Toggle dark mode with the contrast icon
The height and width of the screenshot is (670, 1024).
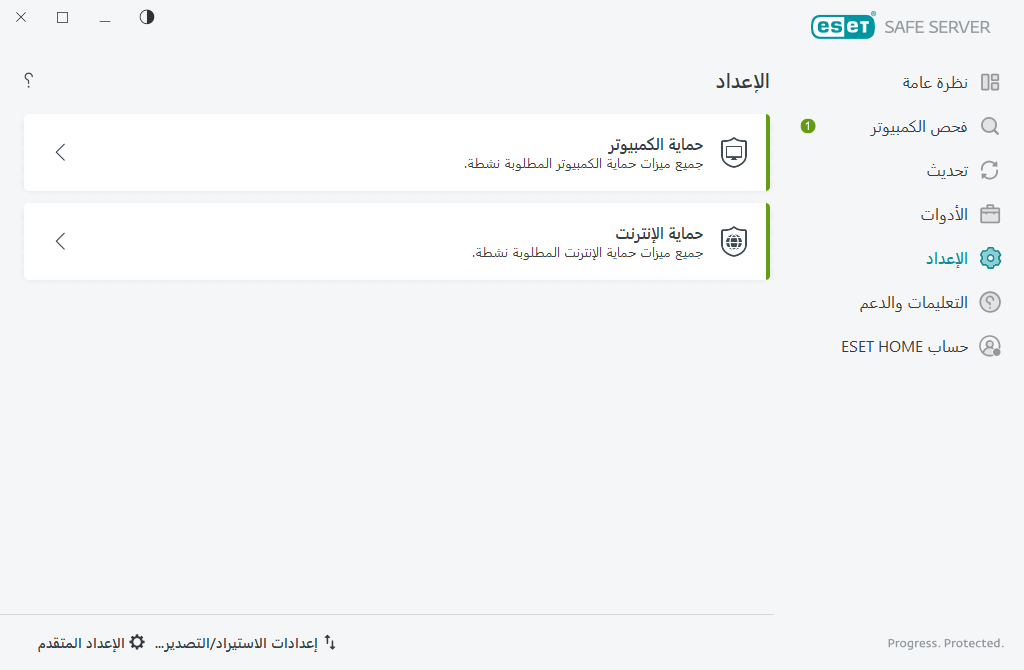point(146,17)
